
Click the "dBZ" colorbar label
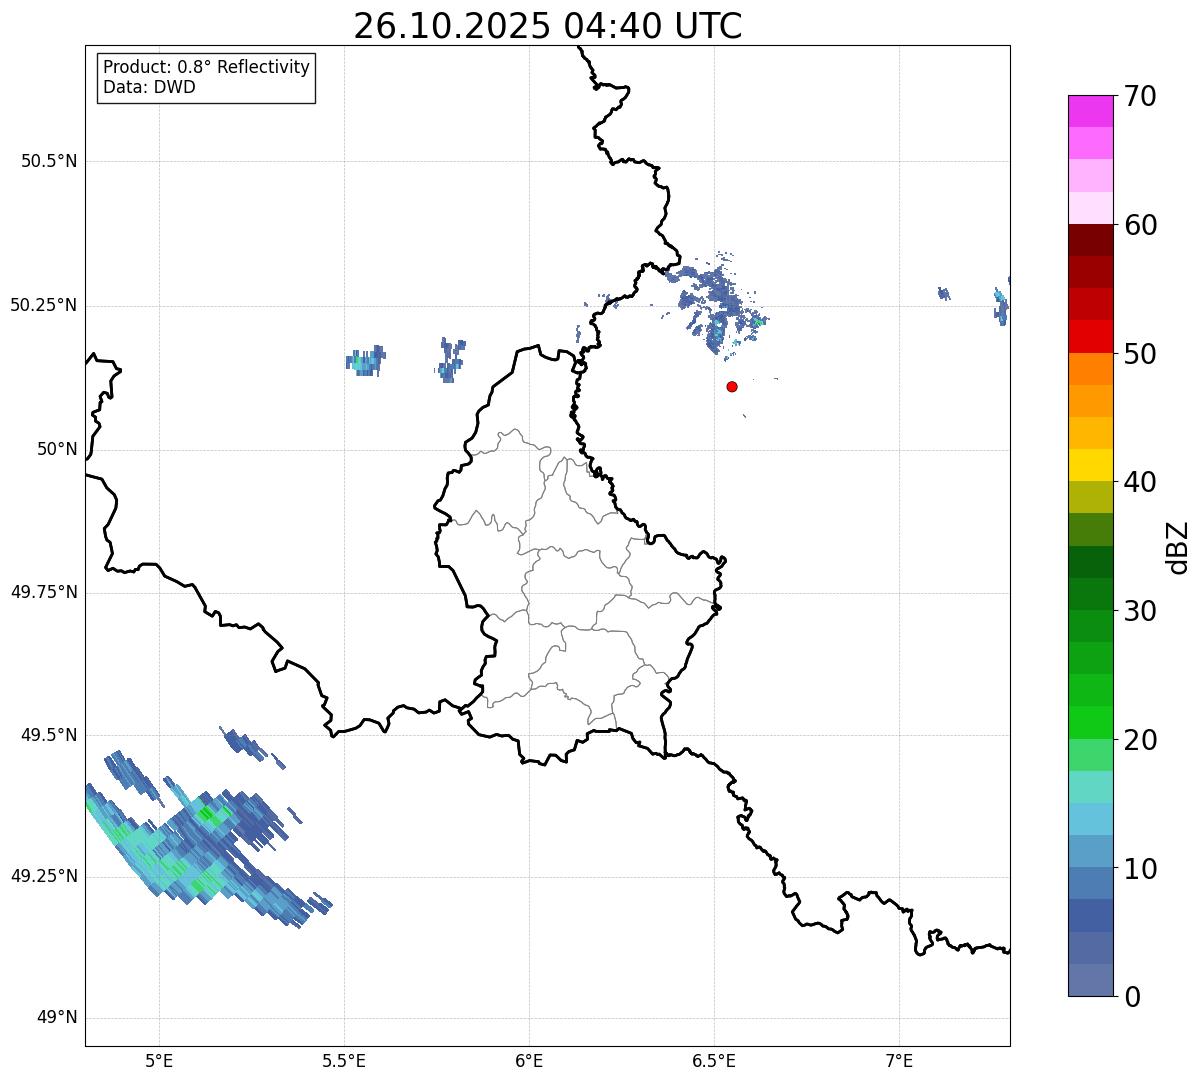tap(1179, 546)
